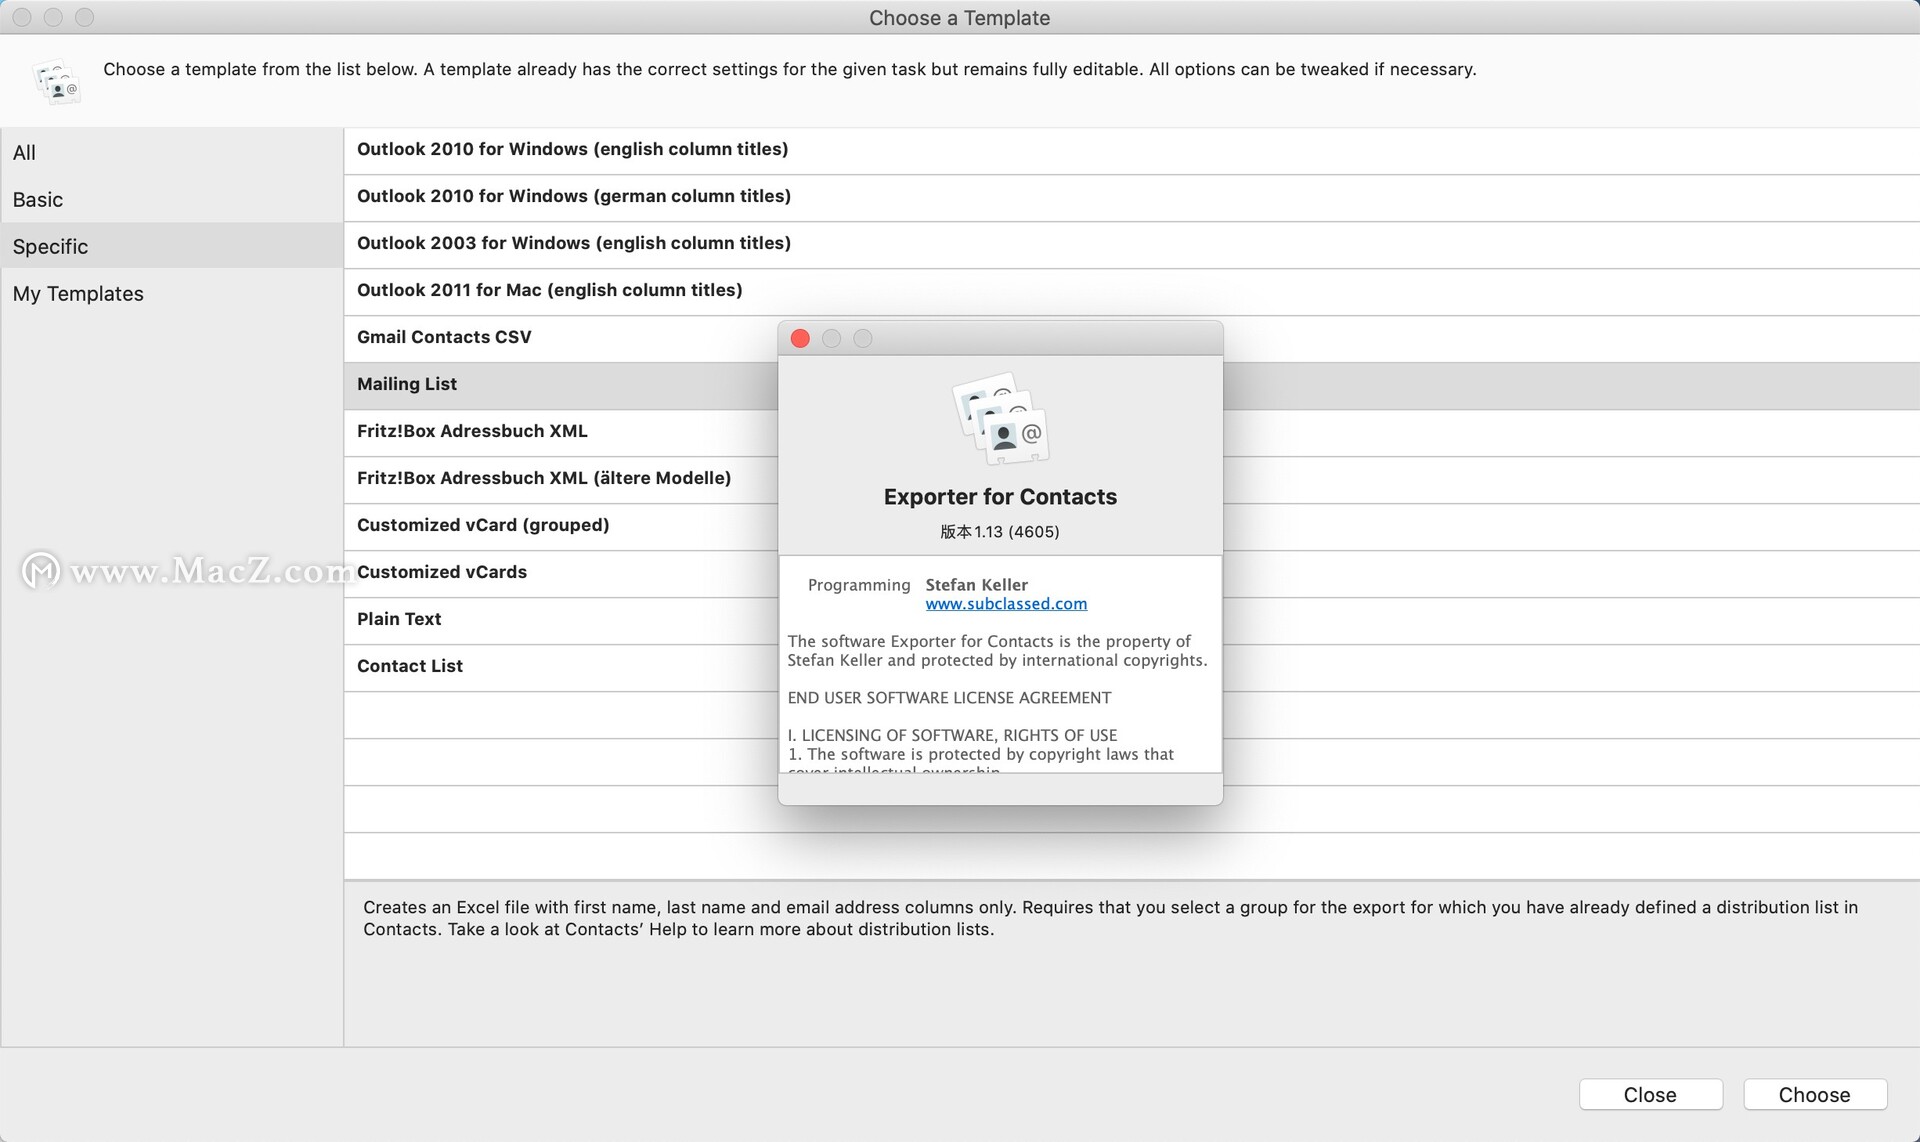The width and height of the screenshot is (1920, 1142).
Task: Select Outlook 2010 for Windows english template
Action: coord(1131,149)
